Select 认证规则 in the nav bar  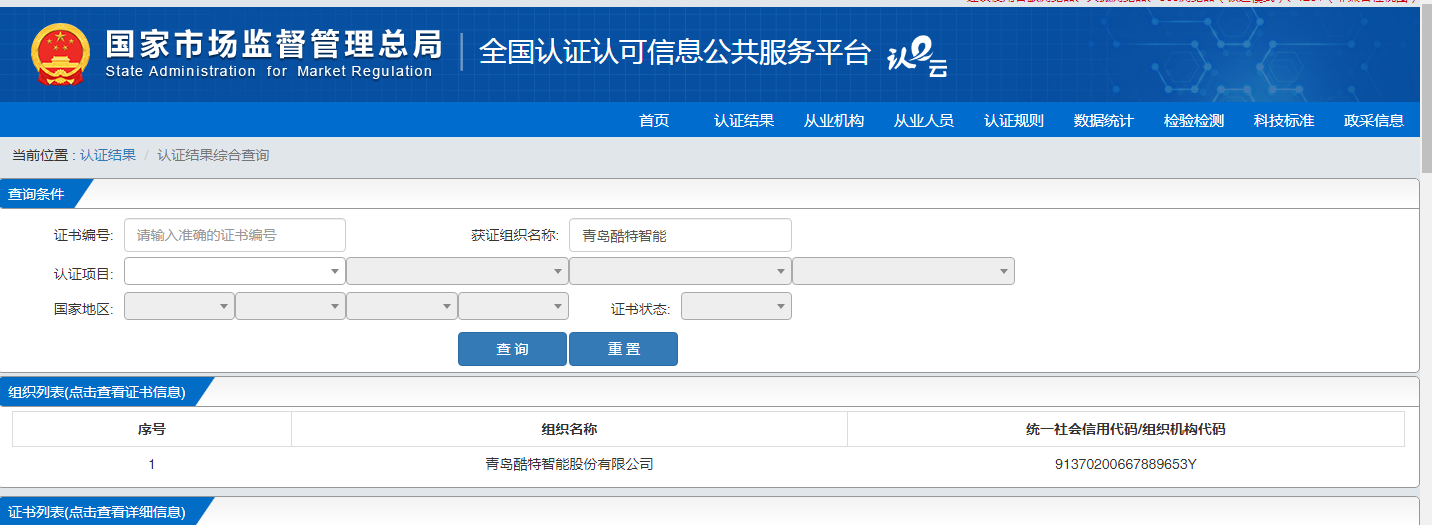click(x=1014, y=120)
